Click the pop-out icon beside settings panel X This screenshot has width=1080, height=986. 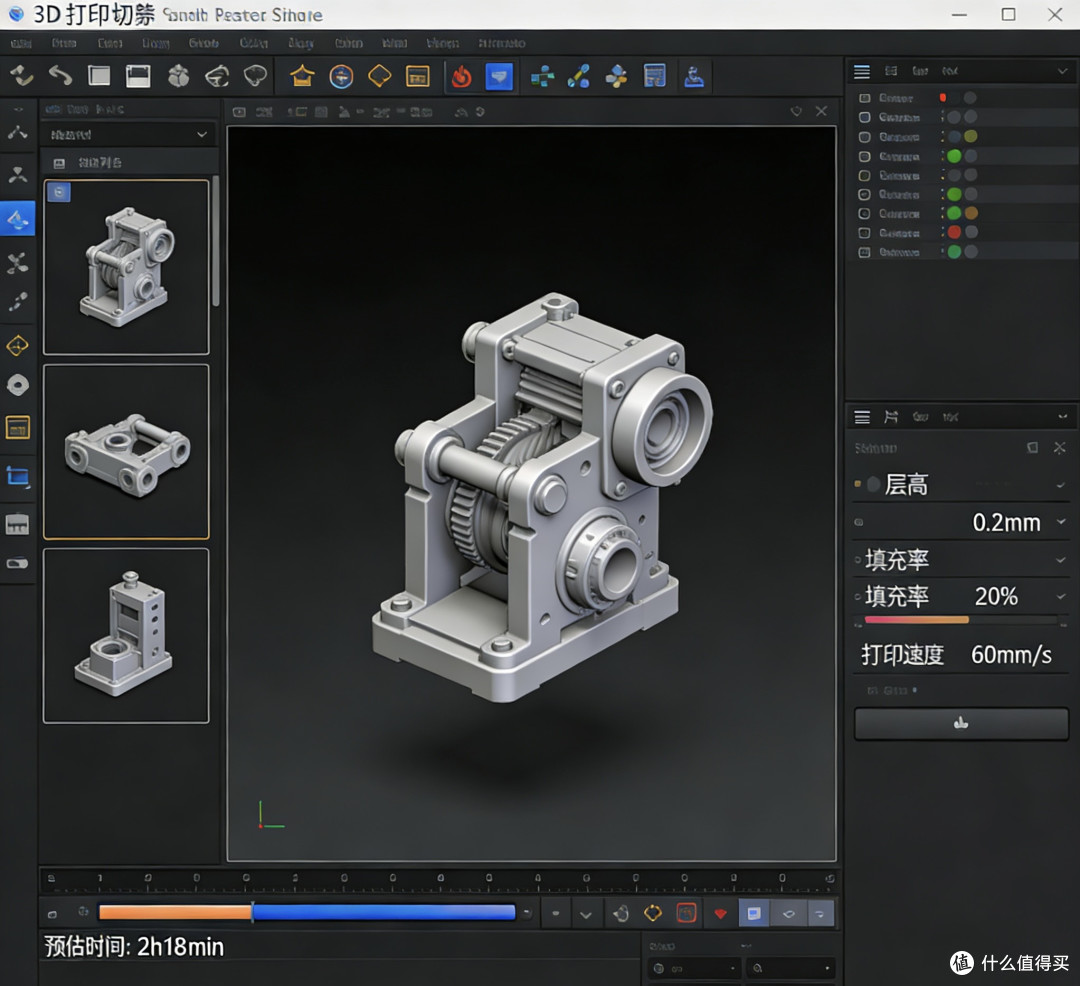point(1032,448)
